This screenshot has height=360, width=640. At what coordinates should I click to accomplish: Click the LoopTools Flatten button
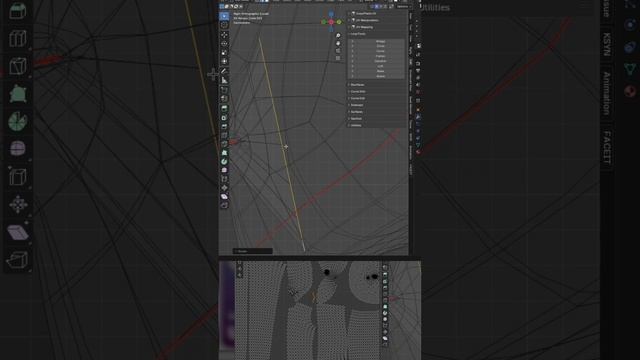pyautogui.click(x=380, y=56)
